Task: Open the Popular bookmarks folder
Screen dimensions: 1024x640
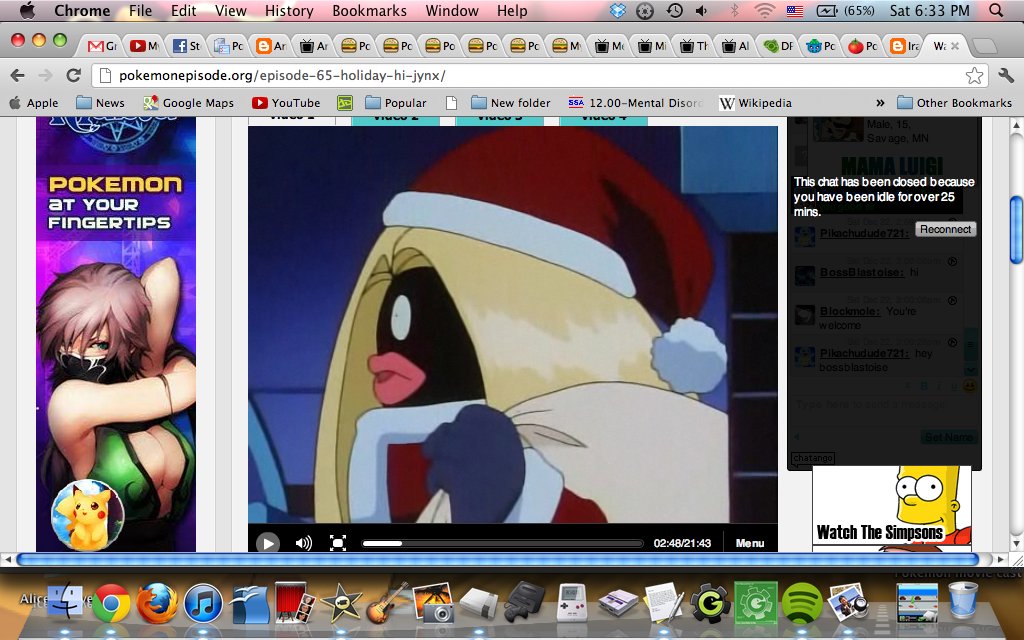Action: tap(396, 103)
